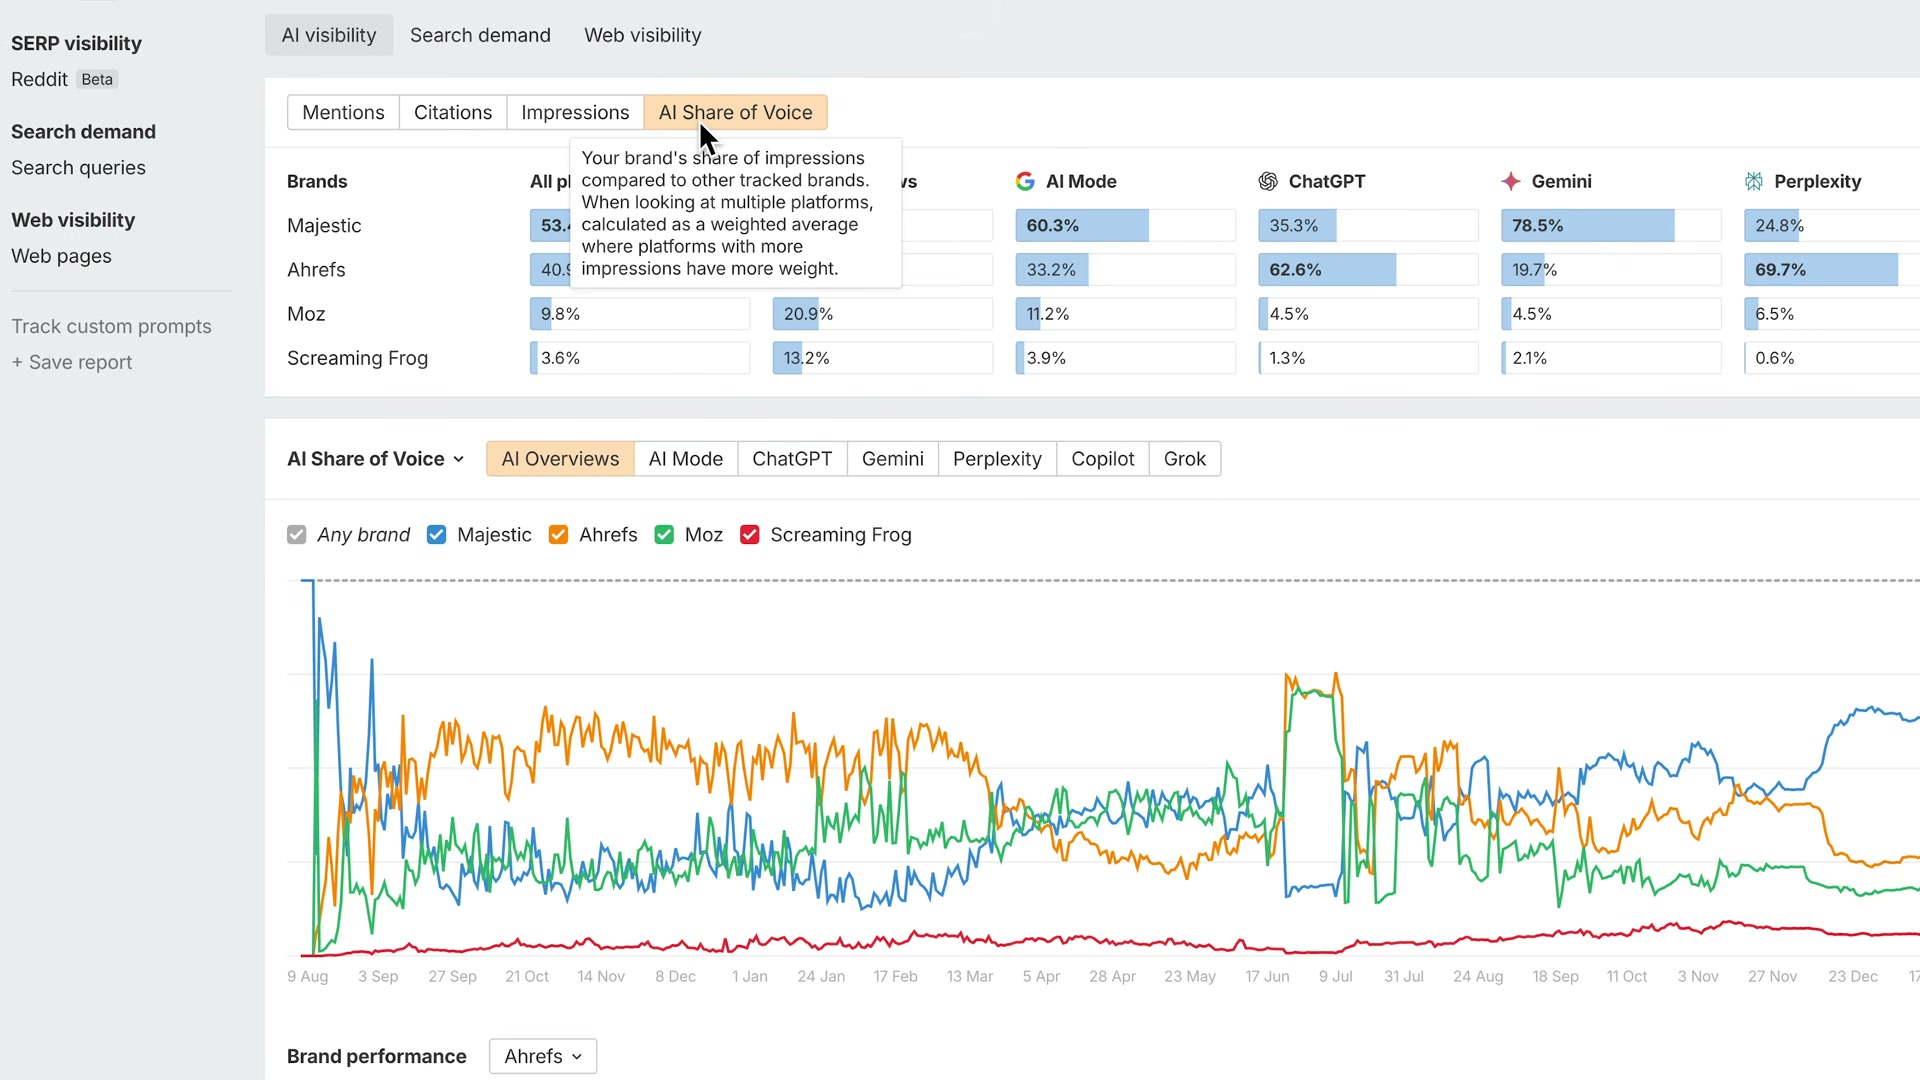Click Ahrefs 33.2% AI Mode value
Viewport: 1920px width, 1080px height.
(1050, 270)
